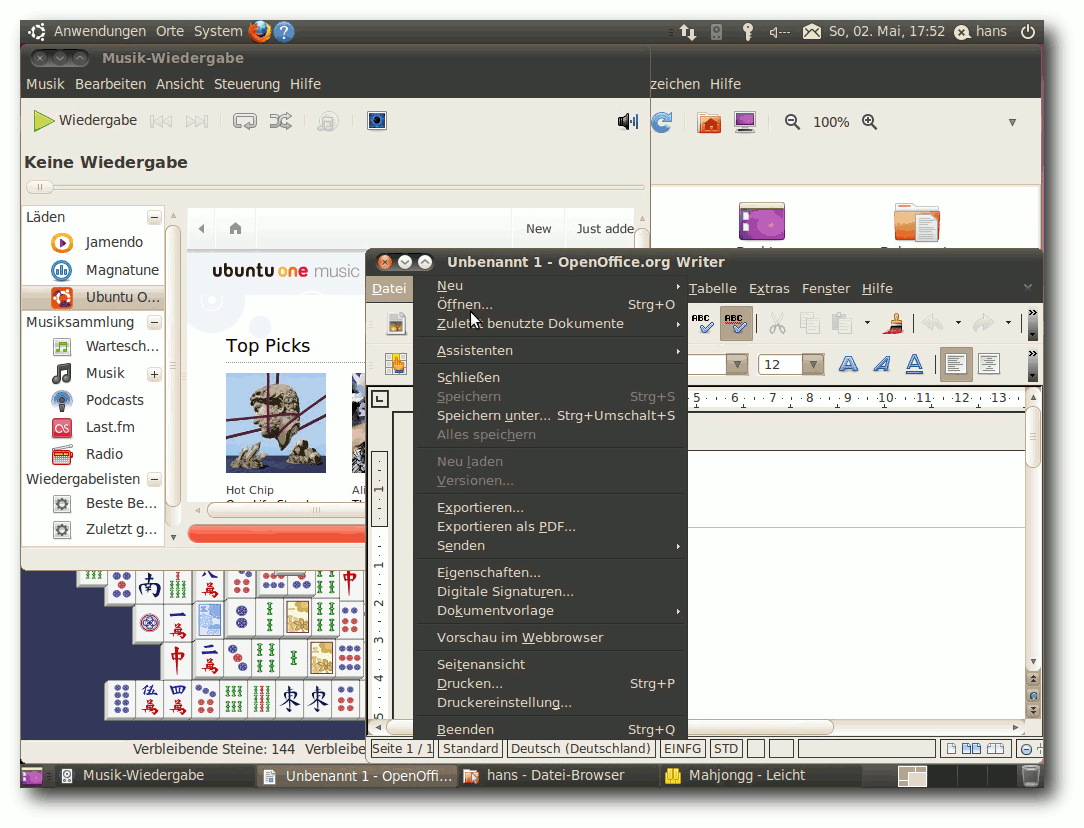1084x828 pixels.
Task: Open the Extras menu in Writer
Action: click(x=769, y=289)
